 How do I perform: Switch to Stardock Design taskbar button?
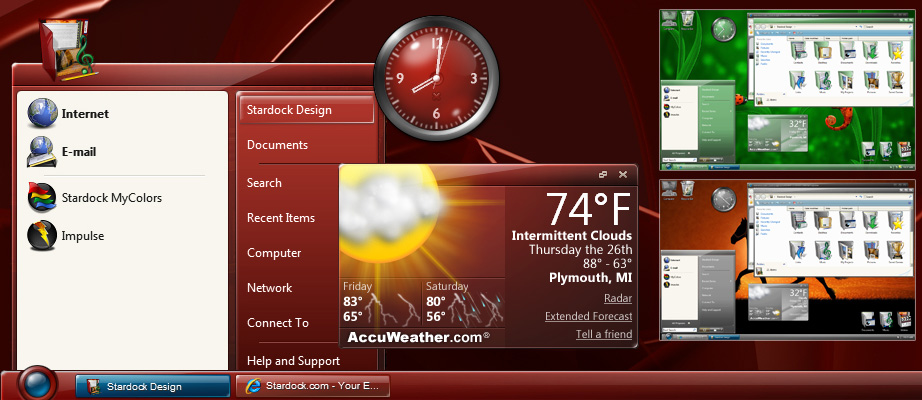(153, 386)
